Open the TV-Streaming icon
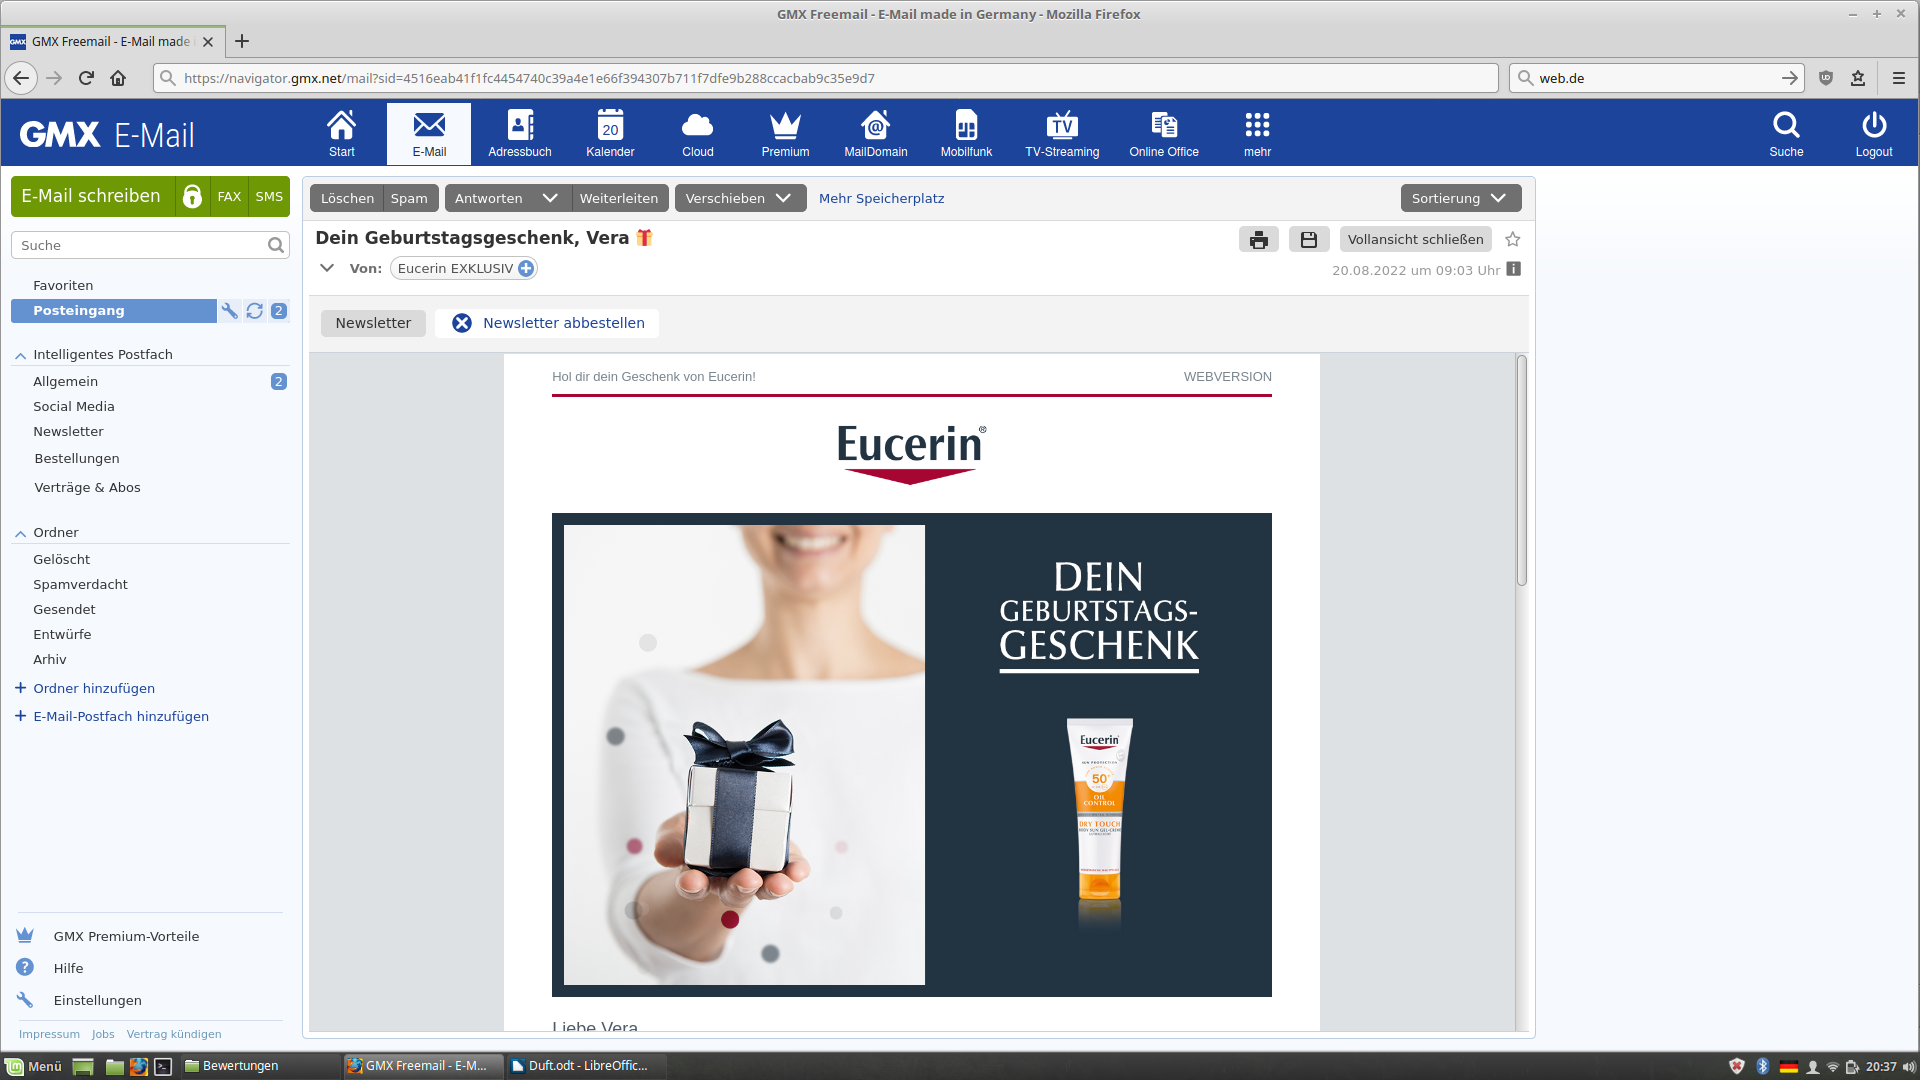The width and height of the screenshot is (1920, 1080). point(1062,133)
